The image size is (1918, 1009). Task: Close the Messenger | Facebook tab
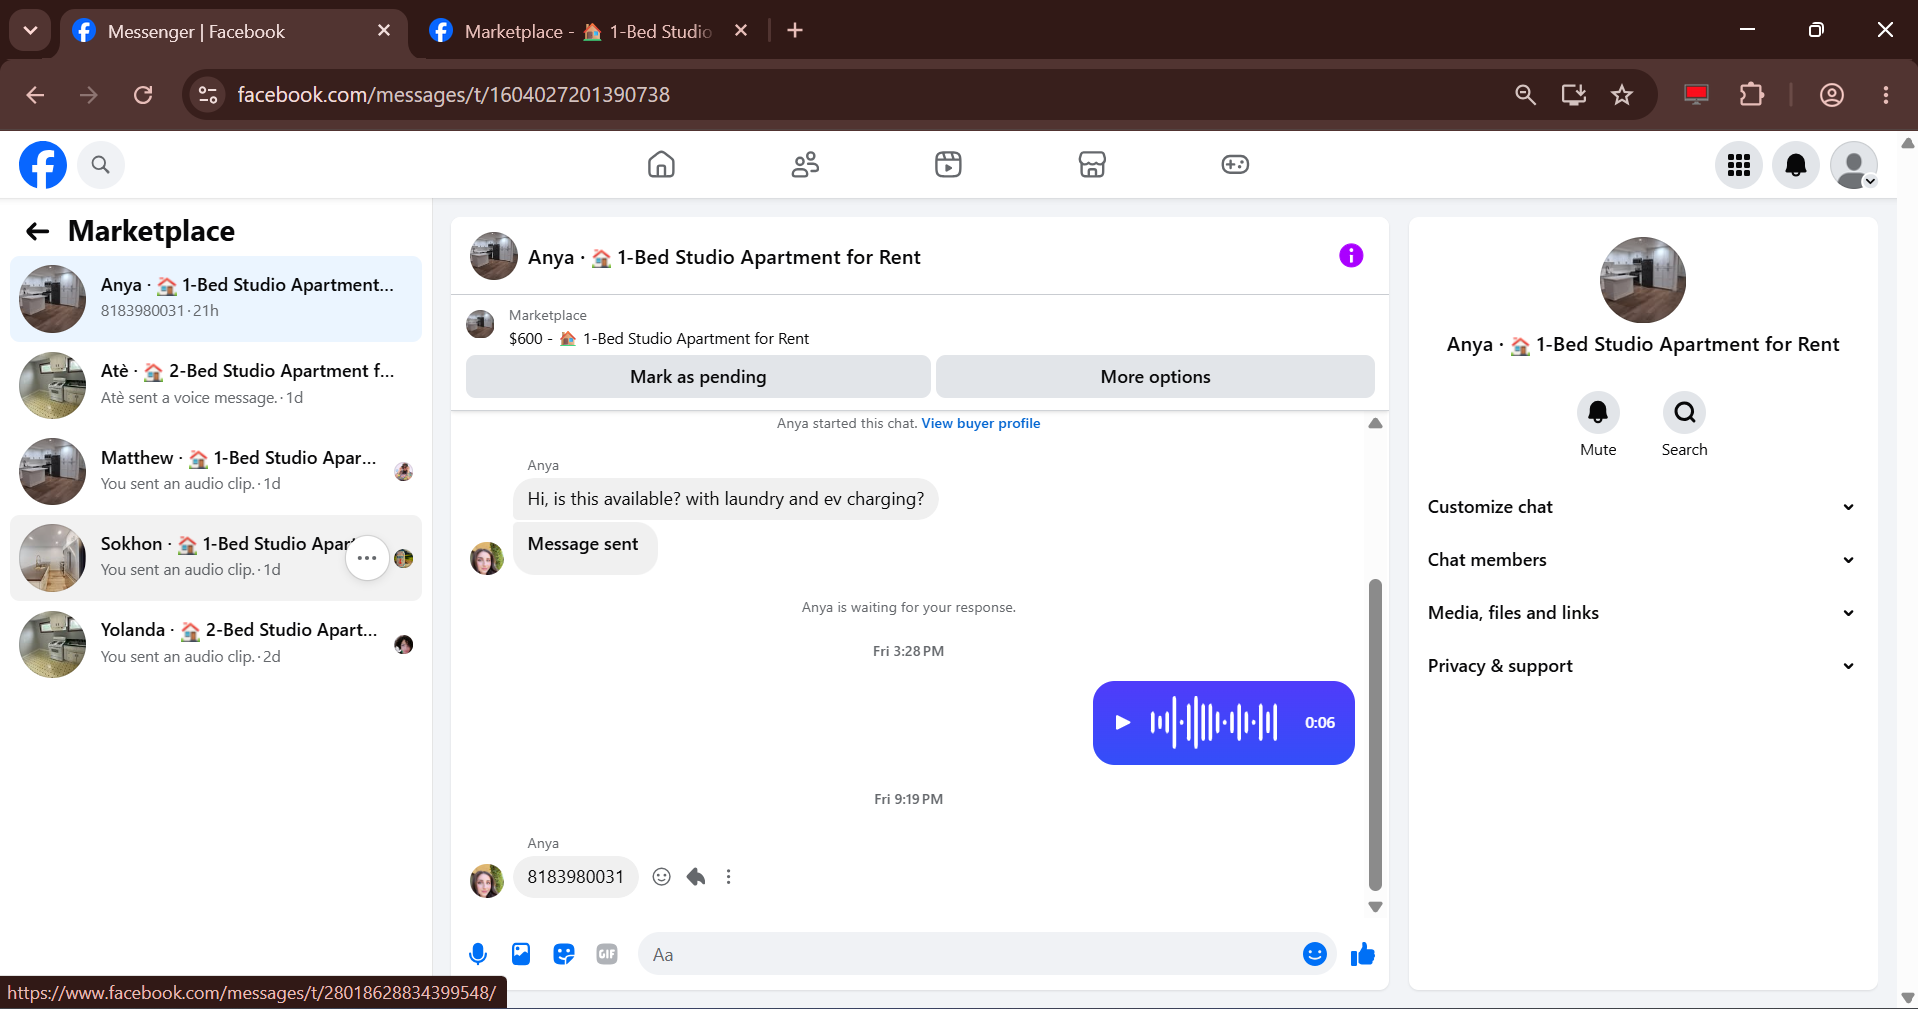click(x=384, y=31)
